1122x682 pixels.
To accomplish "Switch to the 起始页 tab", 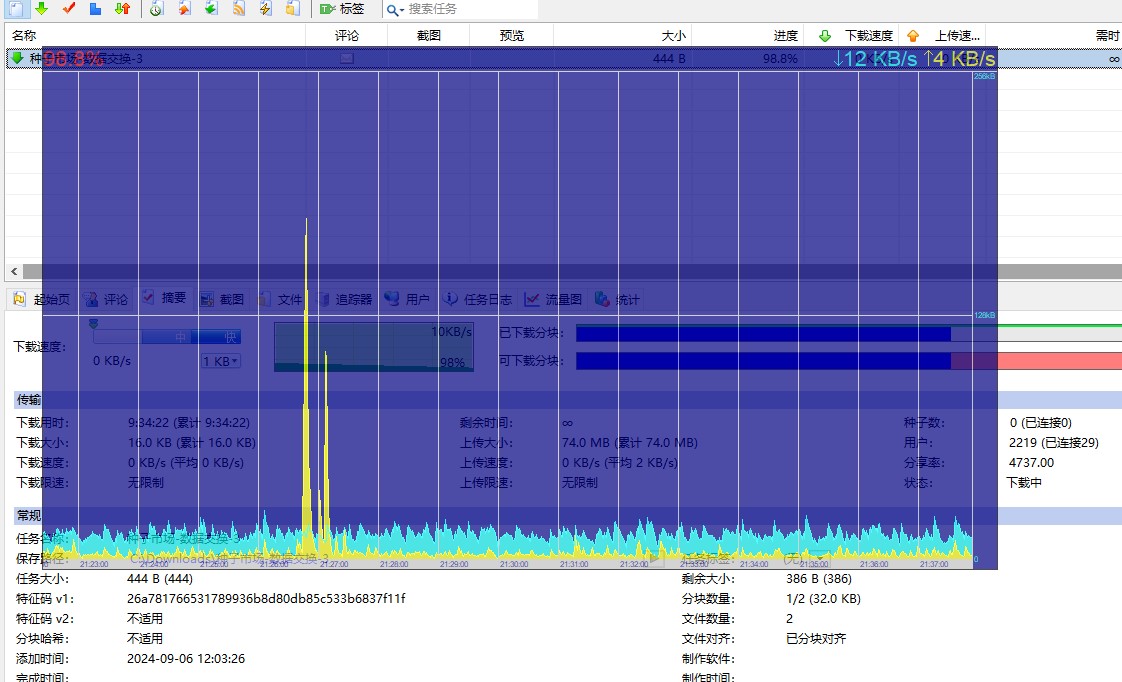I will [42, 299].
